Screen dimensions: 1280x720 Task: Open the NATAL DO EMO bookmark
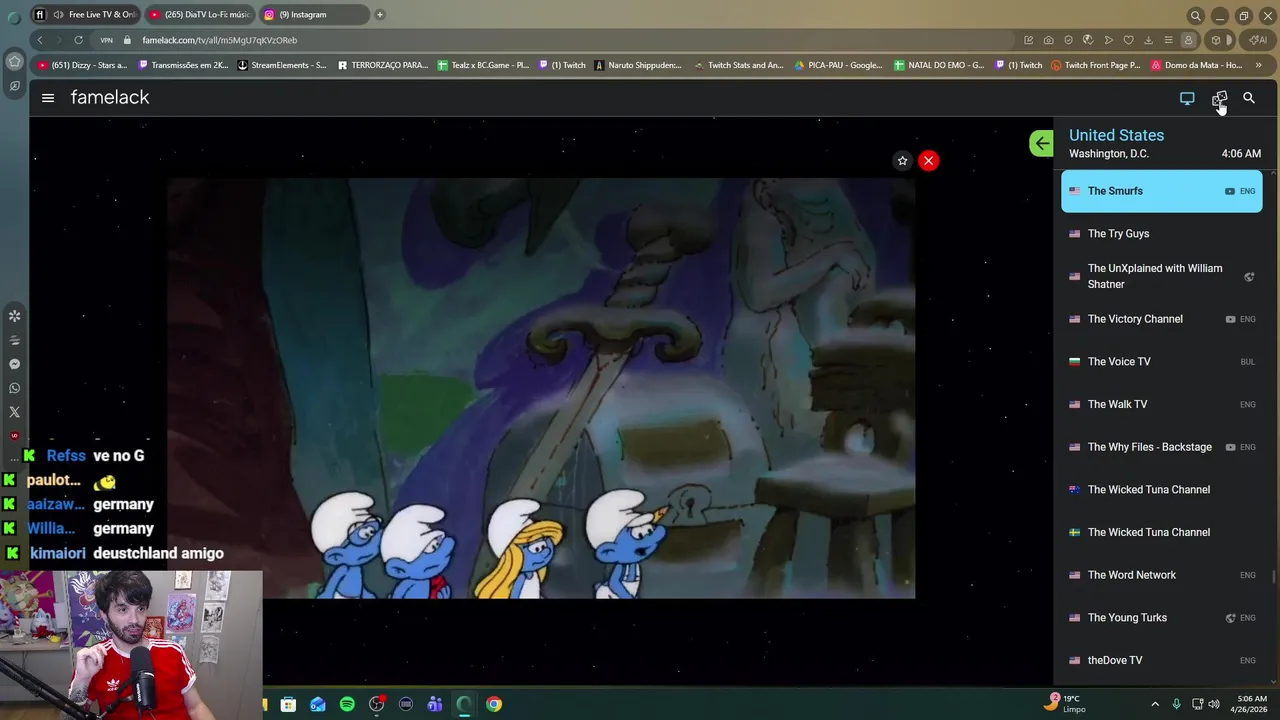(939, 65)
